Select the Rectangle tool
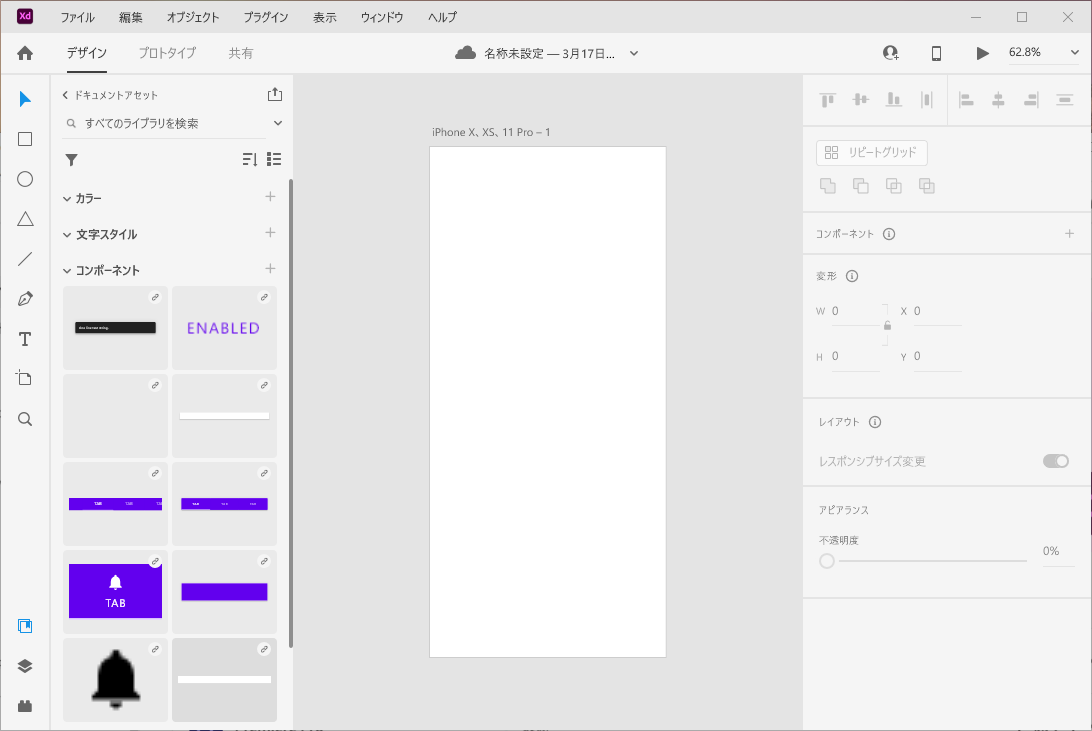Viewport: 1092px width, 731px height. pyautogui.click(x=24, y=139)
